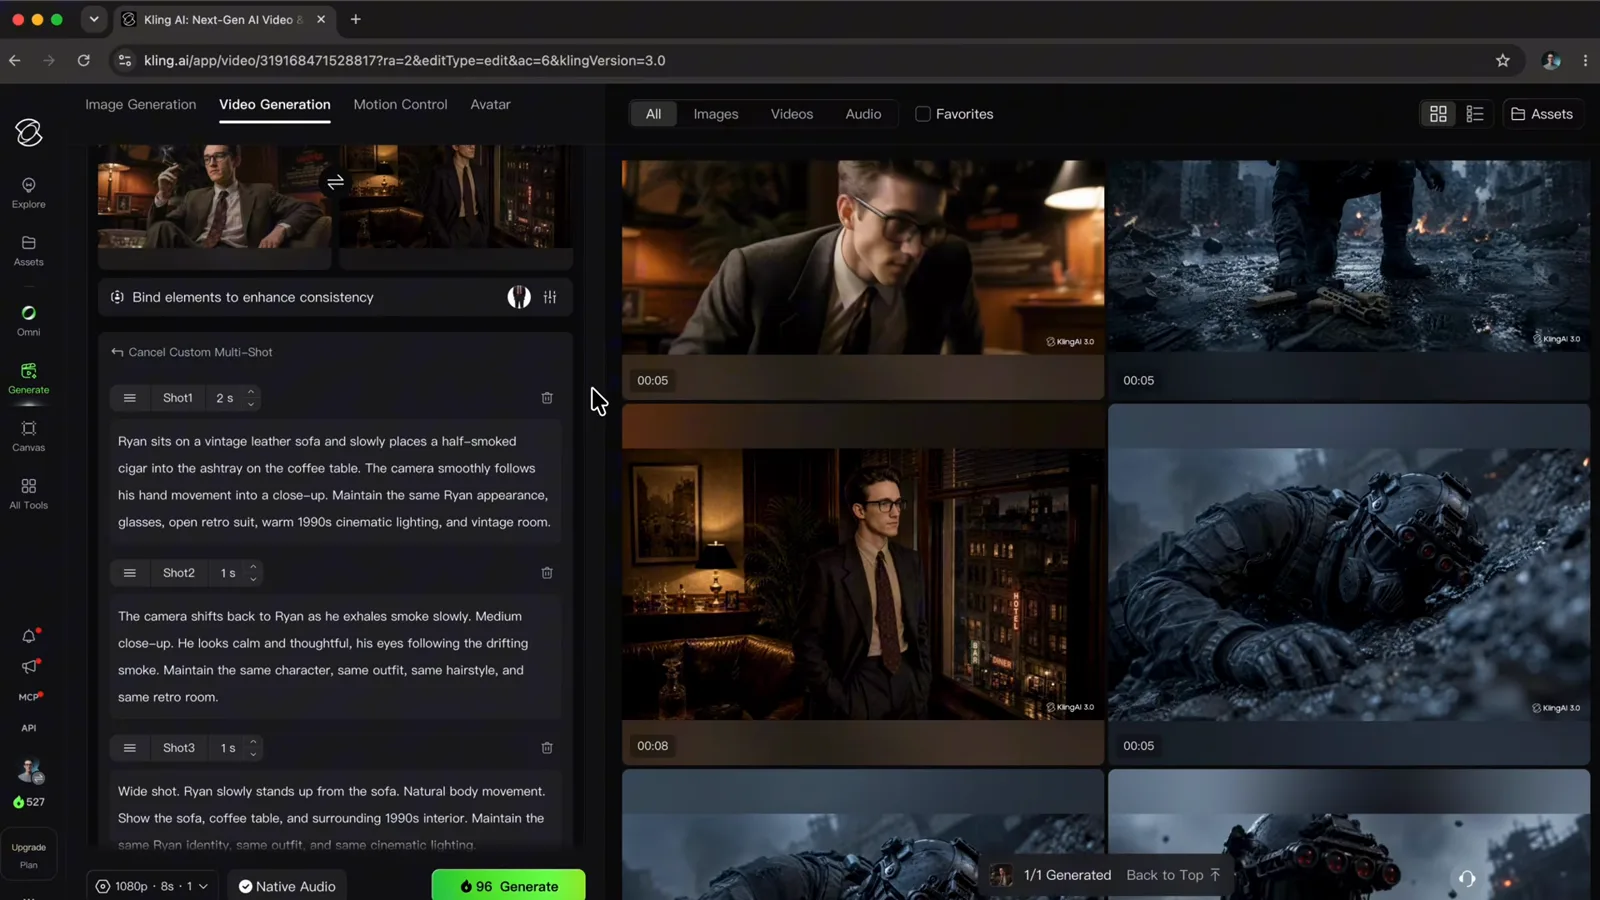Switch to list view layout

(1475, 114)
